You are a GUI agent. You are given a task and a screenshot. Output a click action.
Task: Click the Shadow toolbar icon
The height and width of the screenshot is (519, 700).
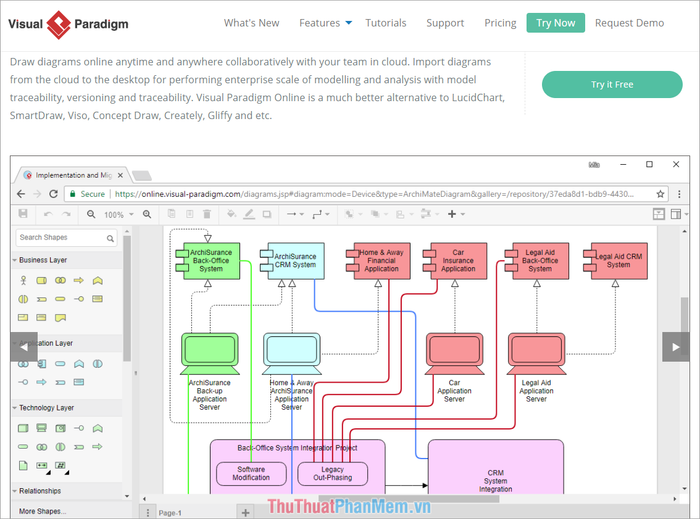pos(267,214)
